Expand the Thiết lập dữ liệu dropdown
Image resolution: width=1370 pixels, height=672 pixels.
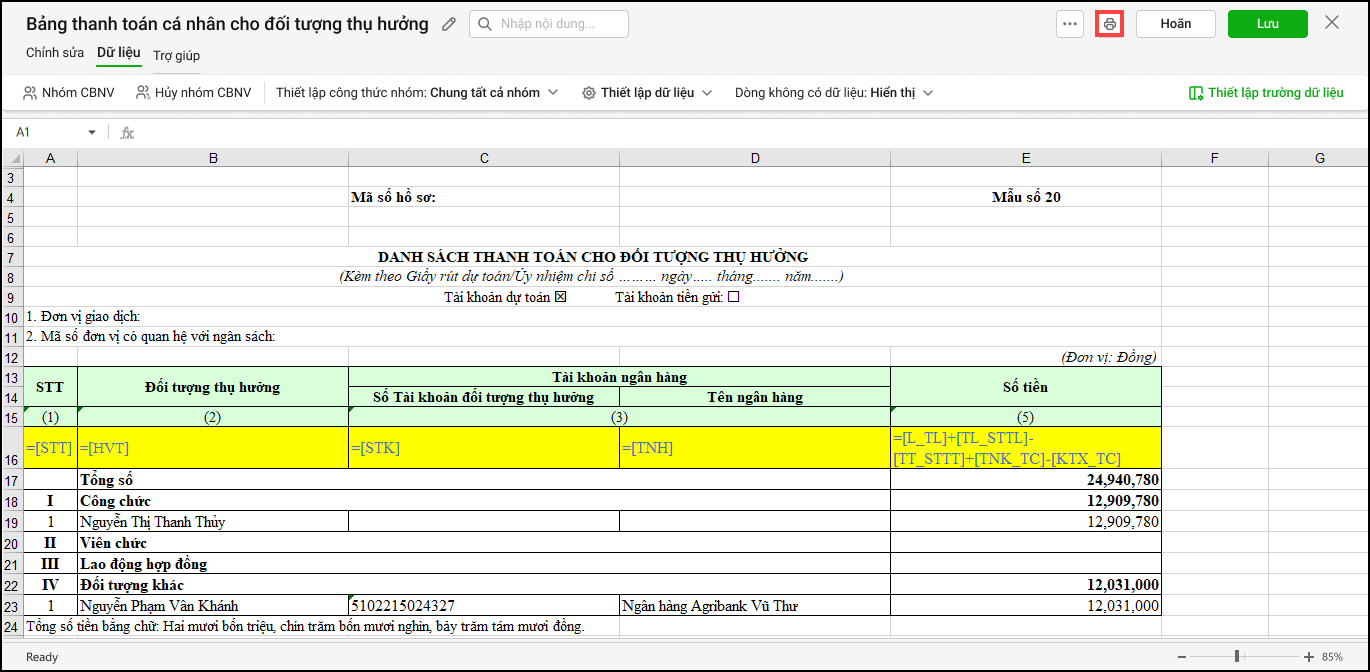coord(708,93)
